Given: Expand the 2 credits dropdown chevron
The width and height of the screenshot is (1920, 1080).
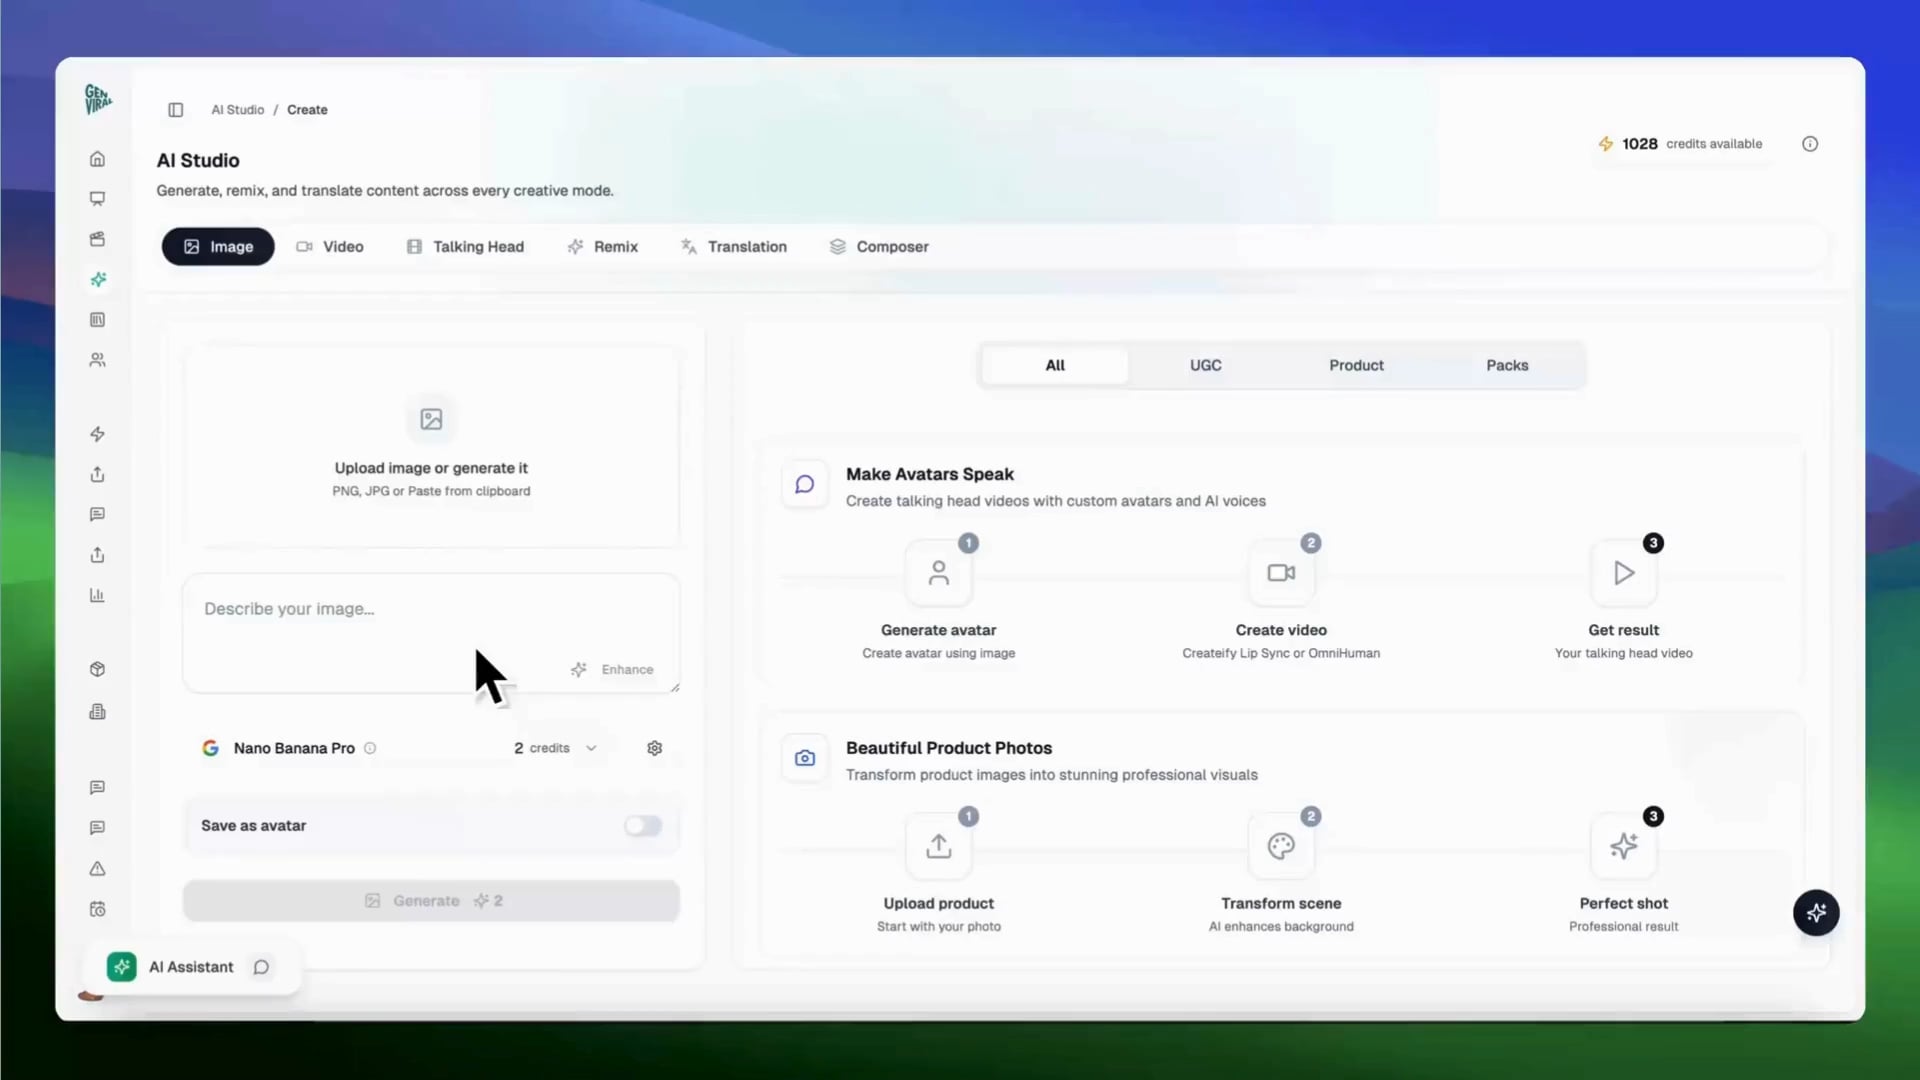Looking at the screenshot, I should pos(591,748).
